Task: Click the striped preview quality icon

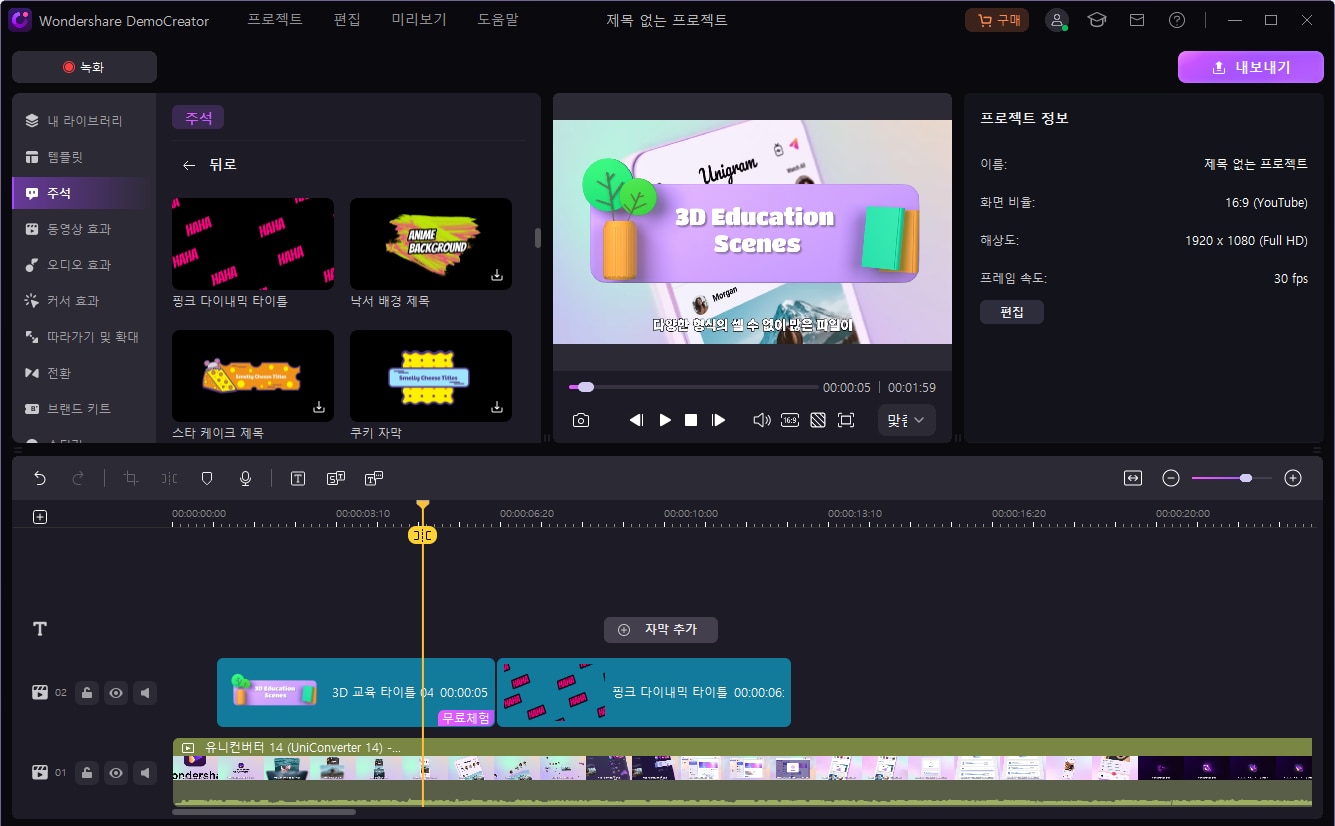Action: (818, 421)
